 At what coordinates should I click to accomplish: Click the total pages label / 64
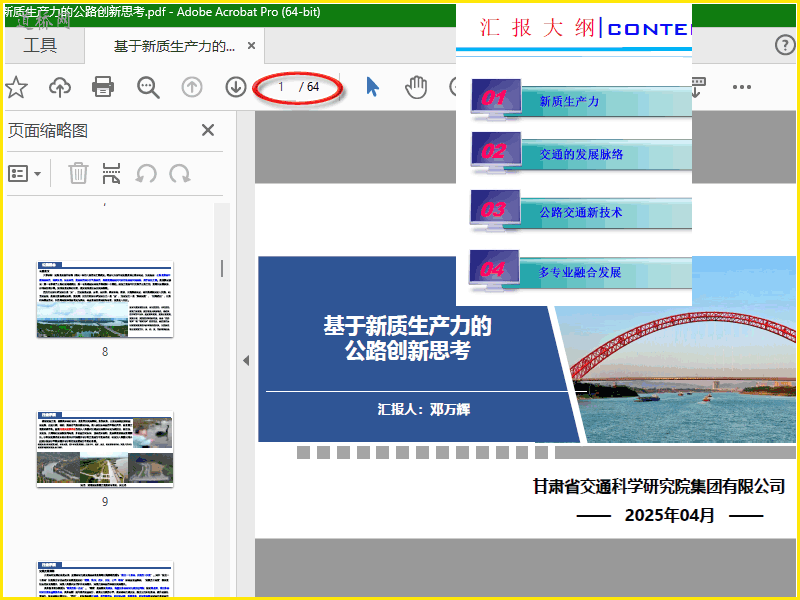(309, 87)
